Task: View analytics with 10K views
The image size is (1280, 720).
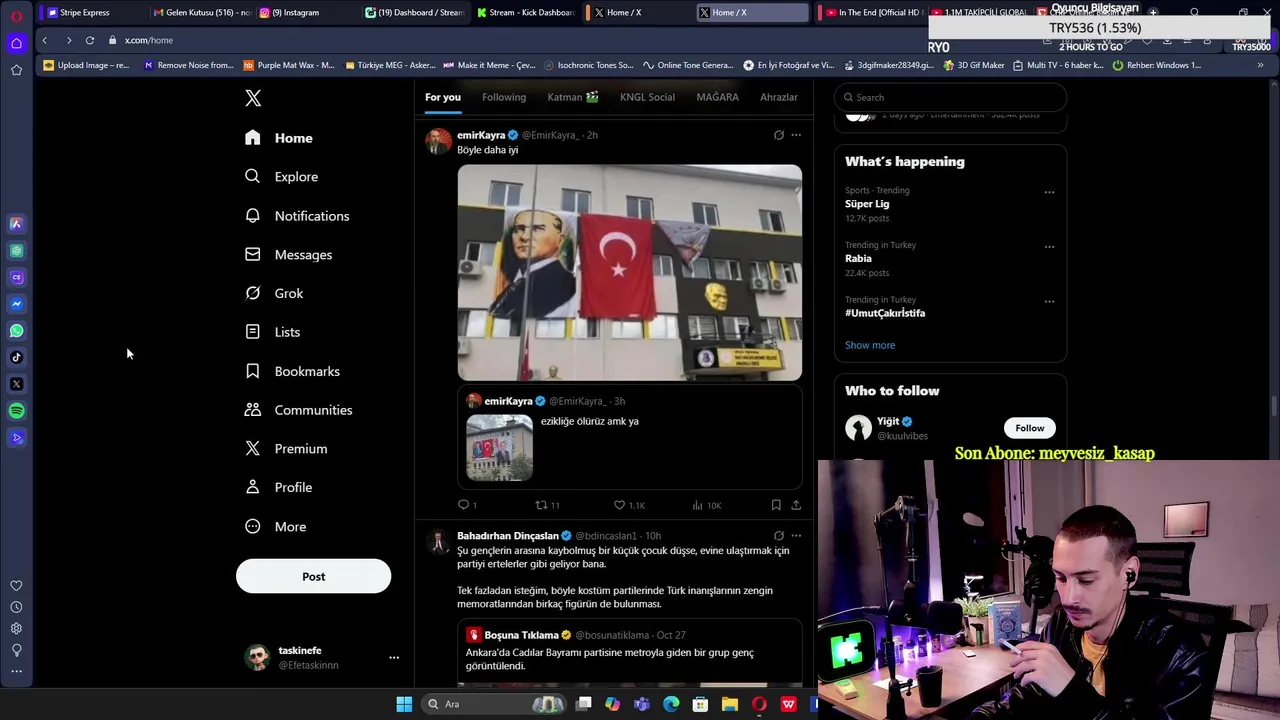Action: 706,505
